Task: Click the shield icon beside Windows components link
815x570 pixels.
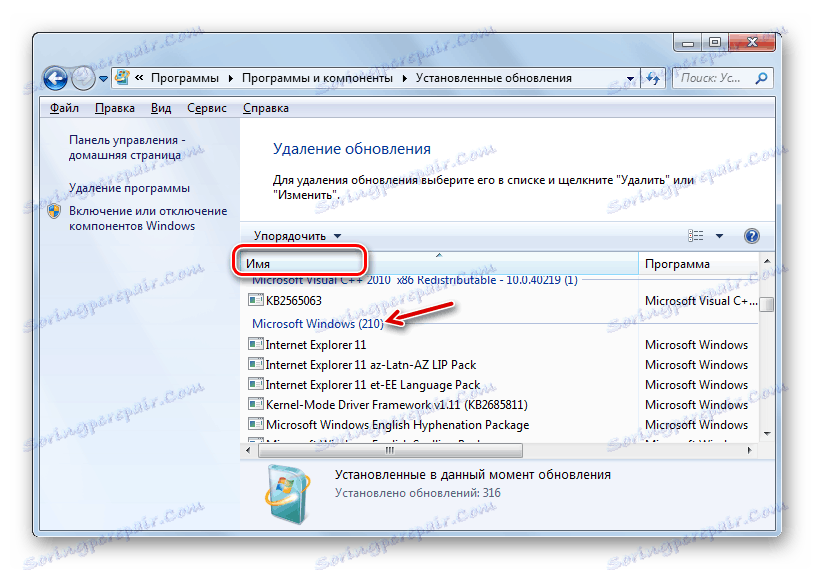Action: click(54, 211)
